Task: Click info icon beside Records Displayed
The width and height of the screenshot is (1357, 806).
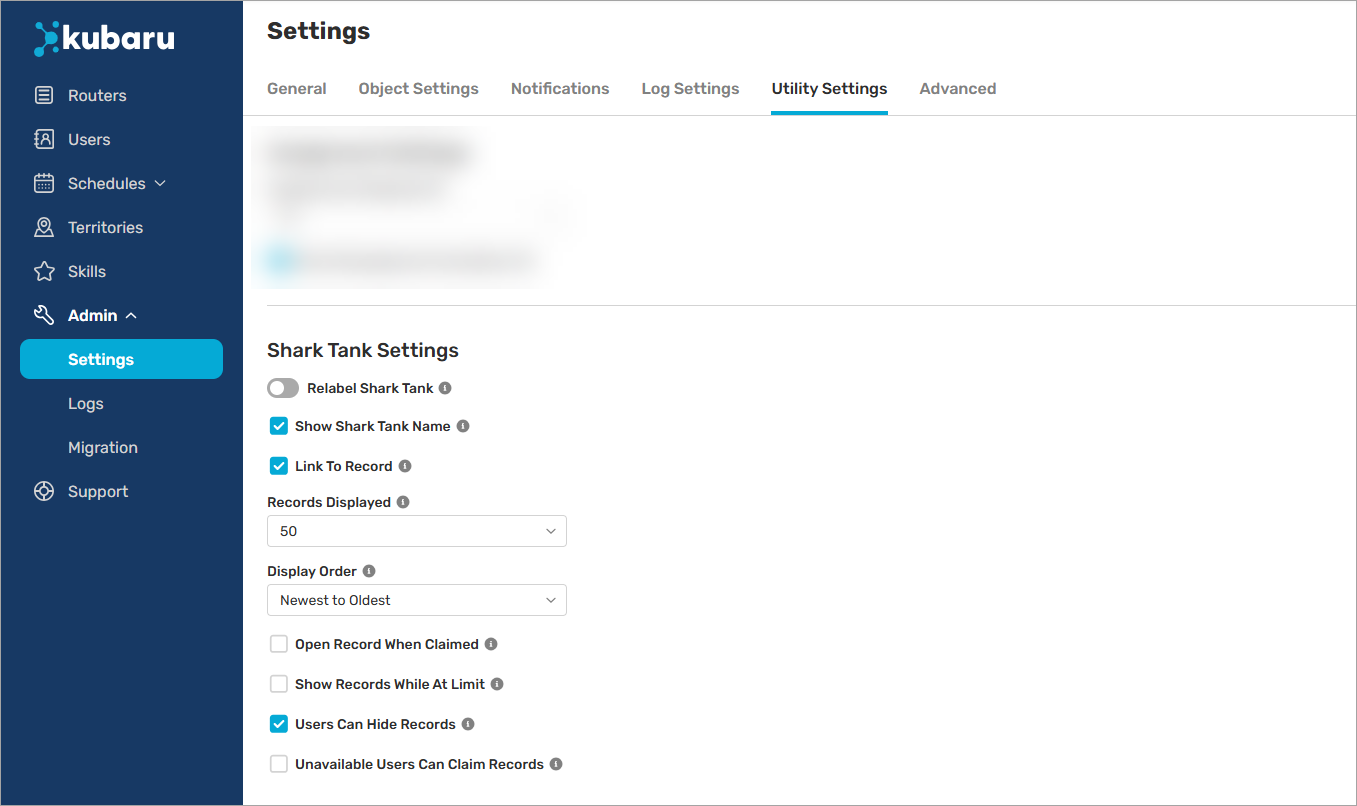Action: pyautogui.click(x=403, y=502)
